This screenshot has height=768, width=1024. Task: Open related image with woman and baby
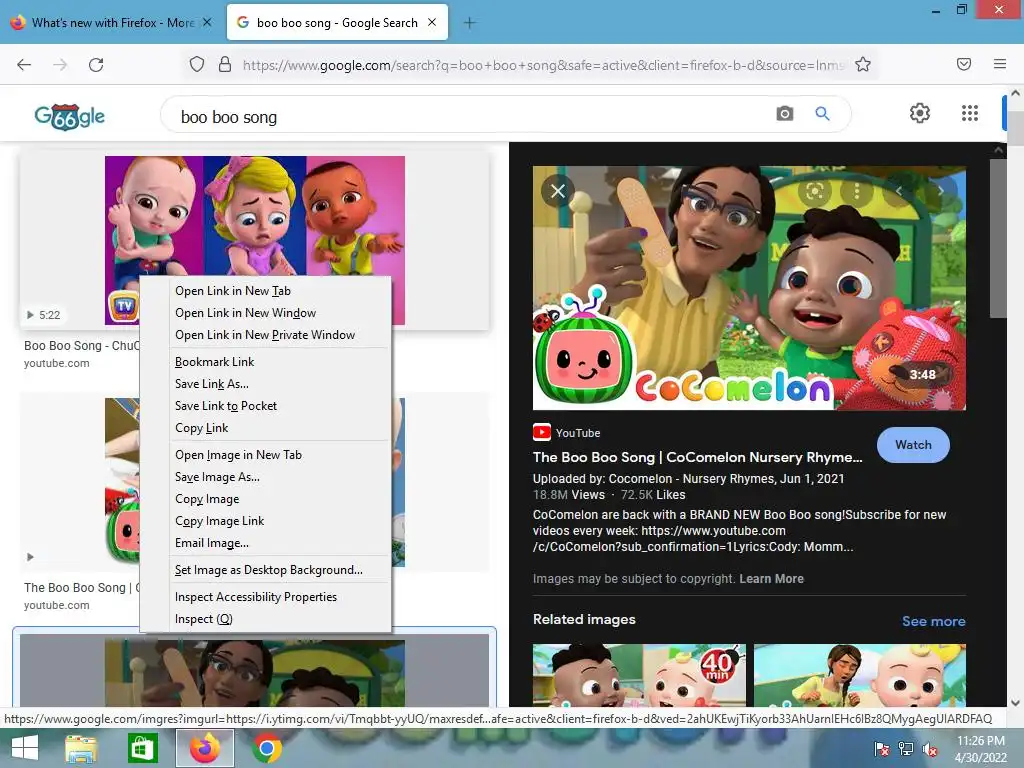(859, 675)
